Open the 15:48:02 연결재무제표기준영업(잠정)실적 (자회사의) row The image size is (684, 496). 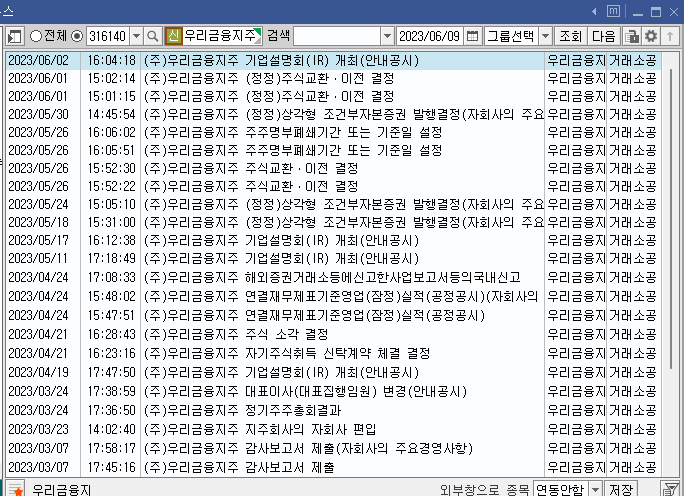[333, 297]
